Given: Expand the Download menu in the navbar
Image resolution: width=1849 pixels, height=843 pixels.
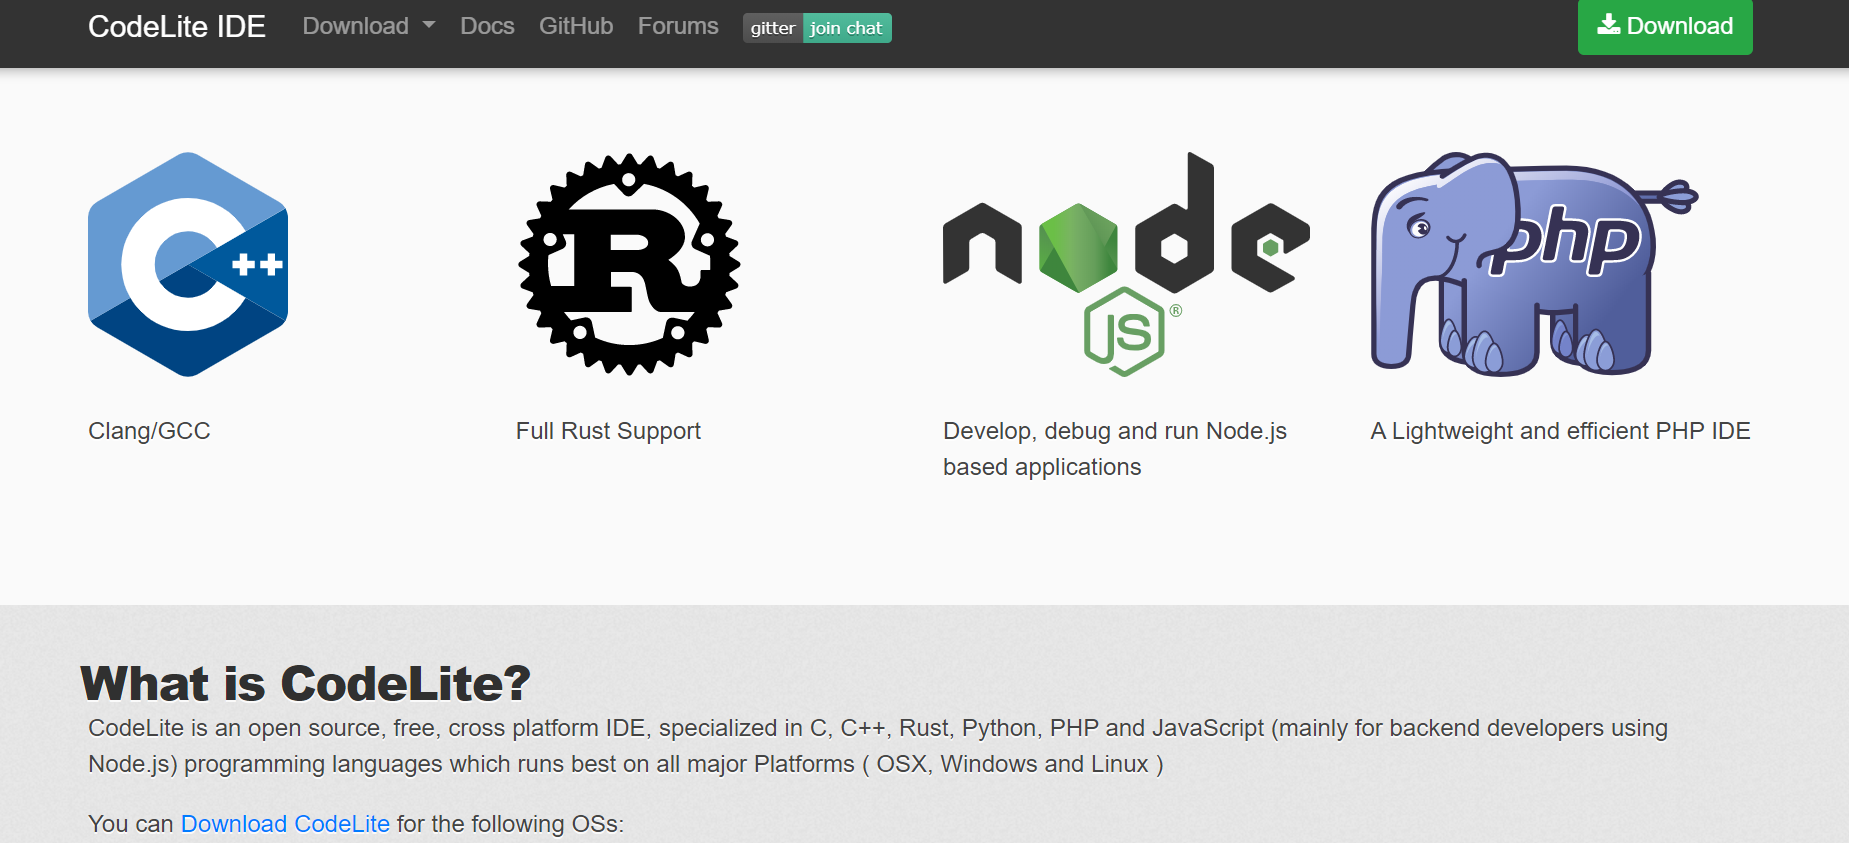Looking at the screenshot, I should 356,26.
